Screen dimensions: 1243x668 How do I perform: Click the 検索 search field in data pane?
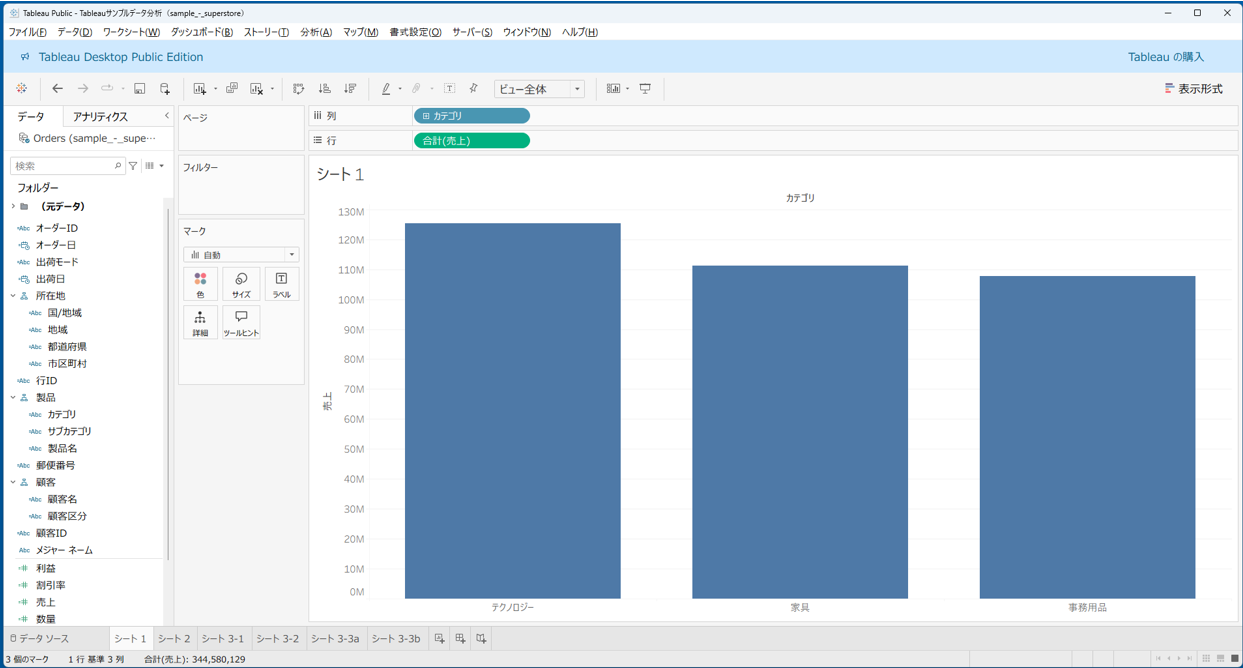click(x=62, y=166)
